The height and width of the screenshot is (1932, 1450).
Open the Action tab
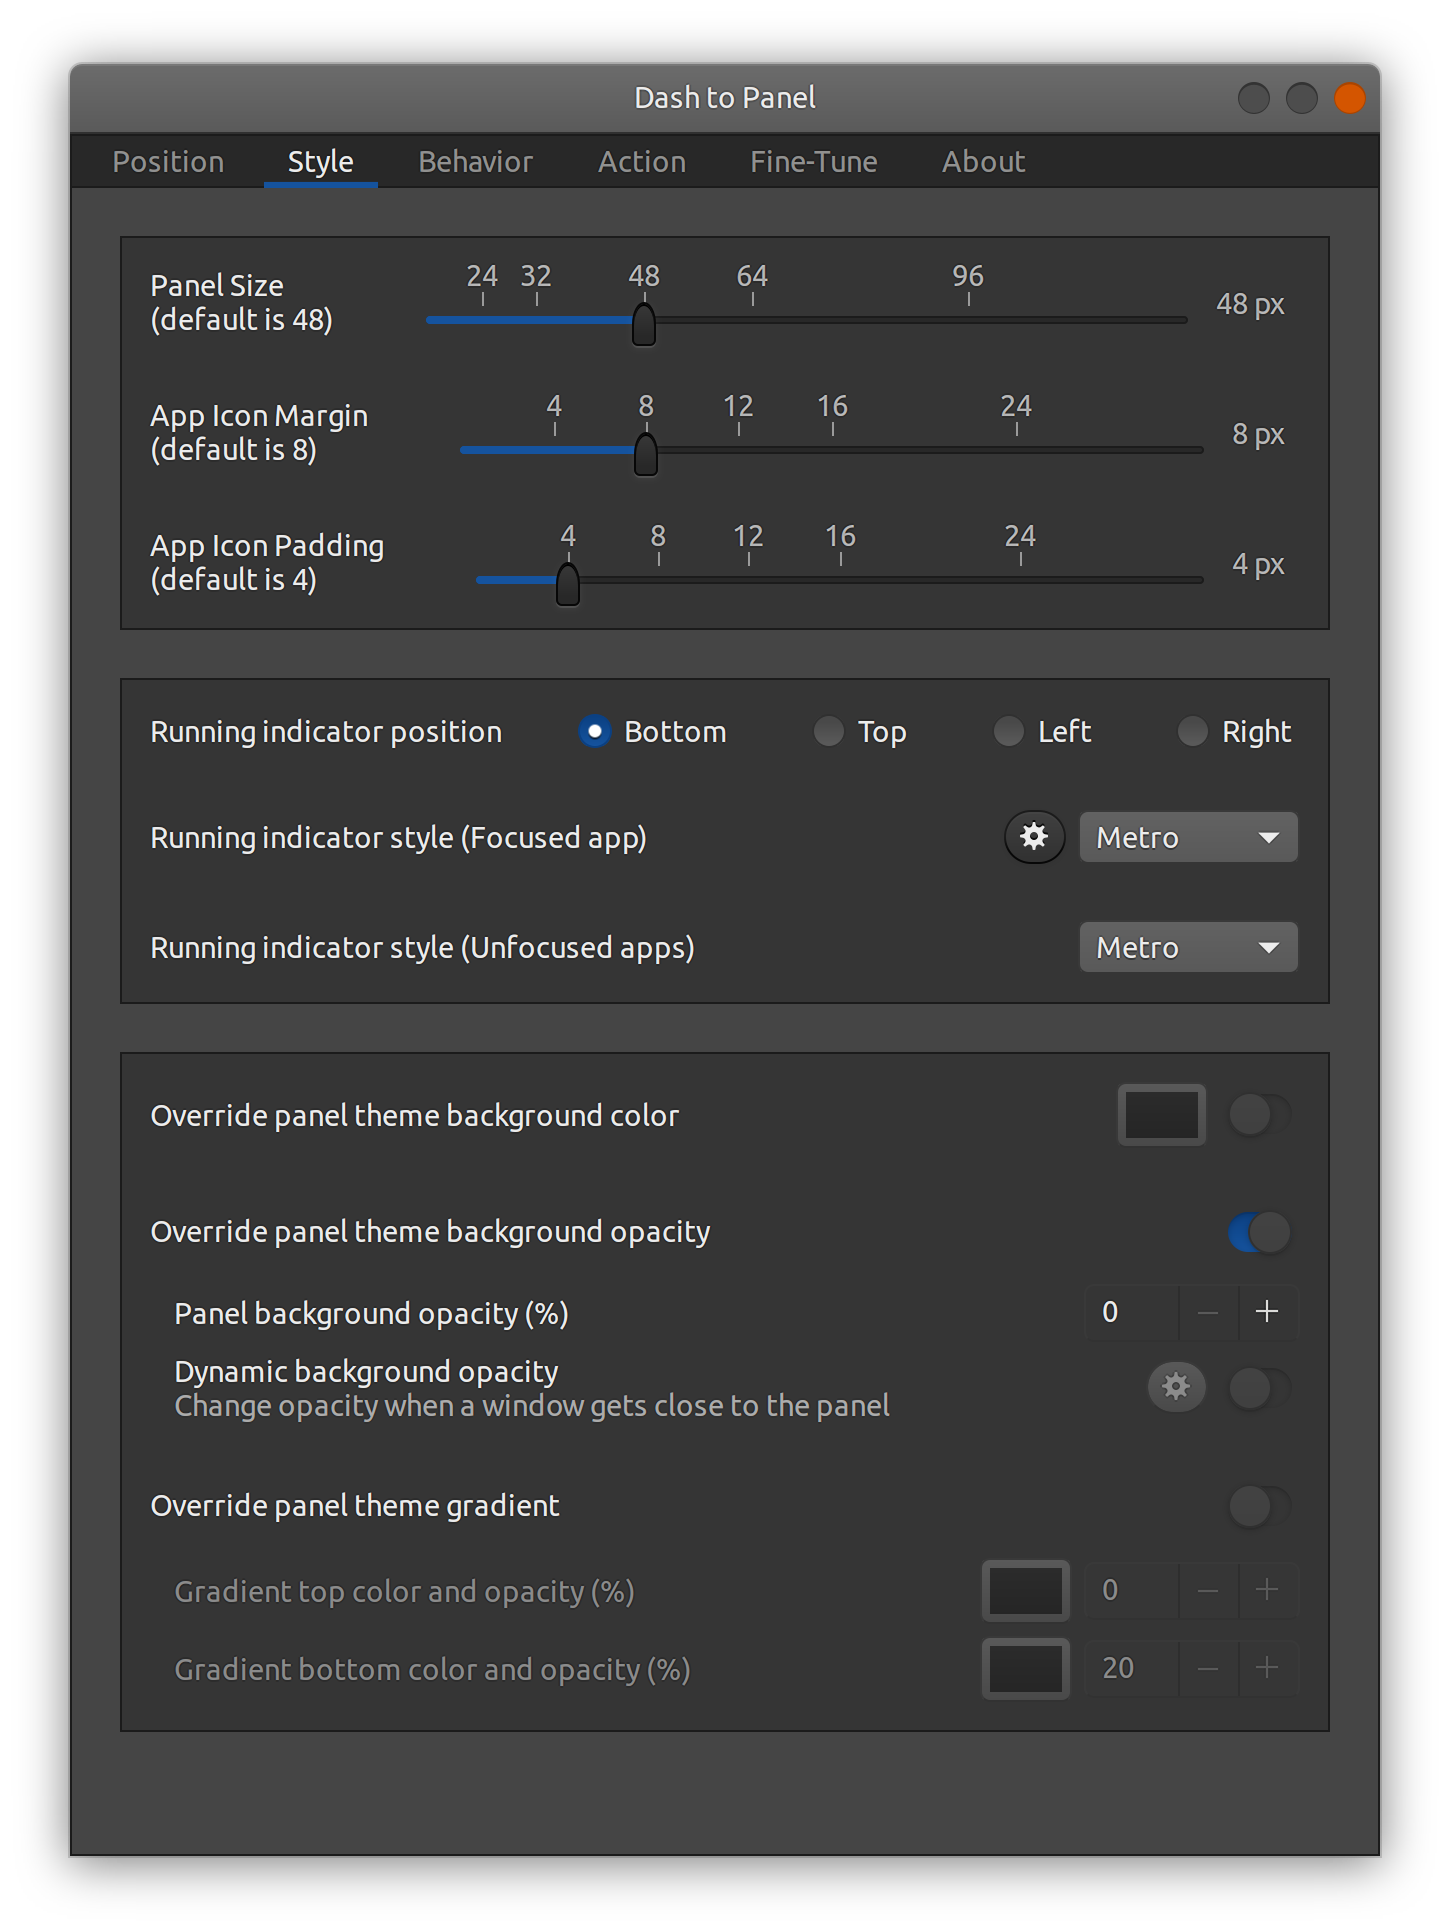(x=642, y=162)
